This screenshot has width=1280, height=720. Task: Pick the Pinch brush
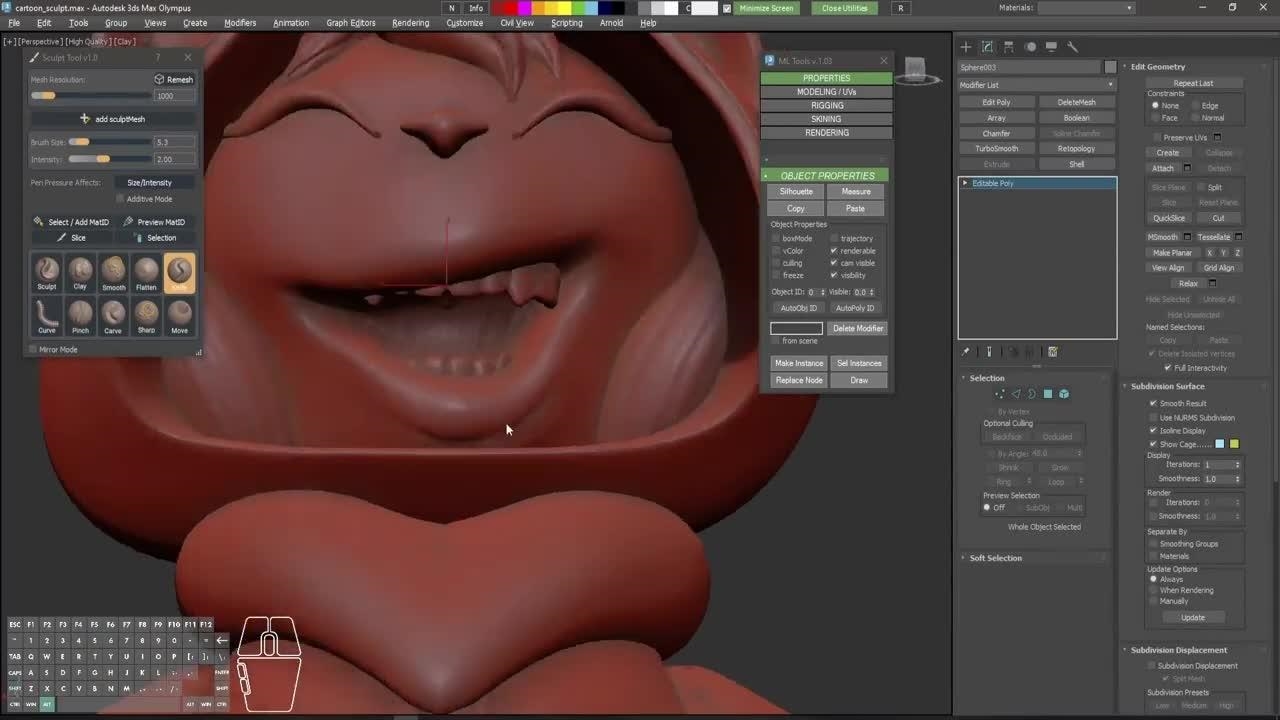(80, 313)
